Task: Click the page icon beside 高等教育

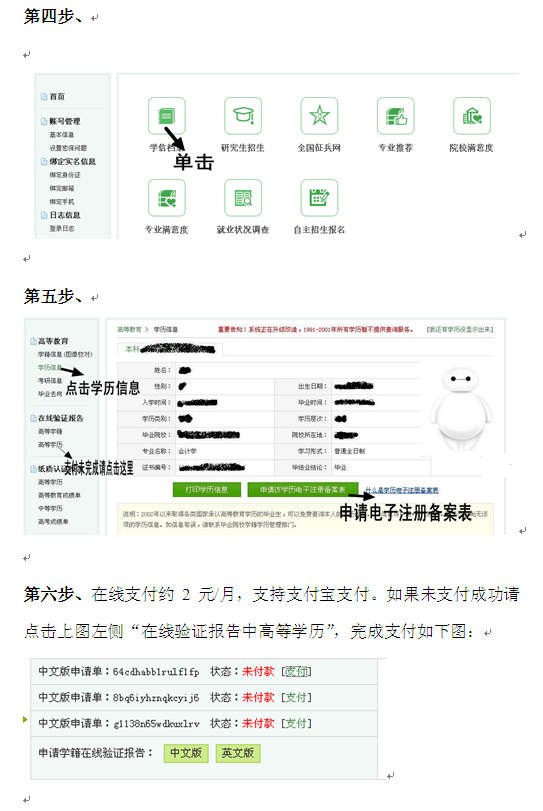Action: point(33,341)
